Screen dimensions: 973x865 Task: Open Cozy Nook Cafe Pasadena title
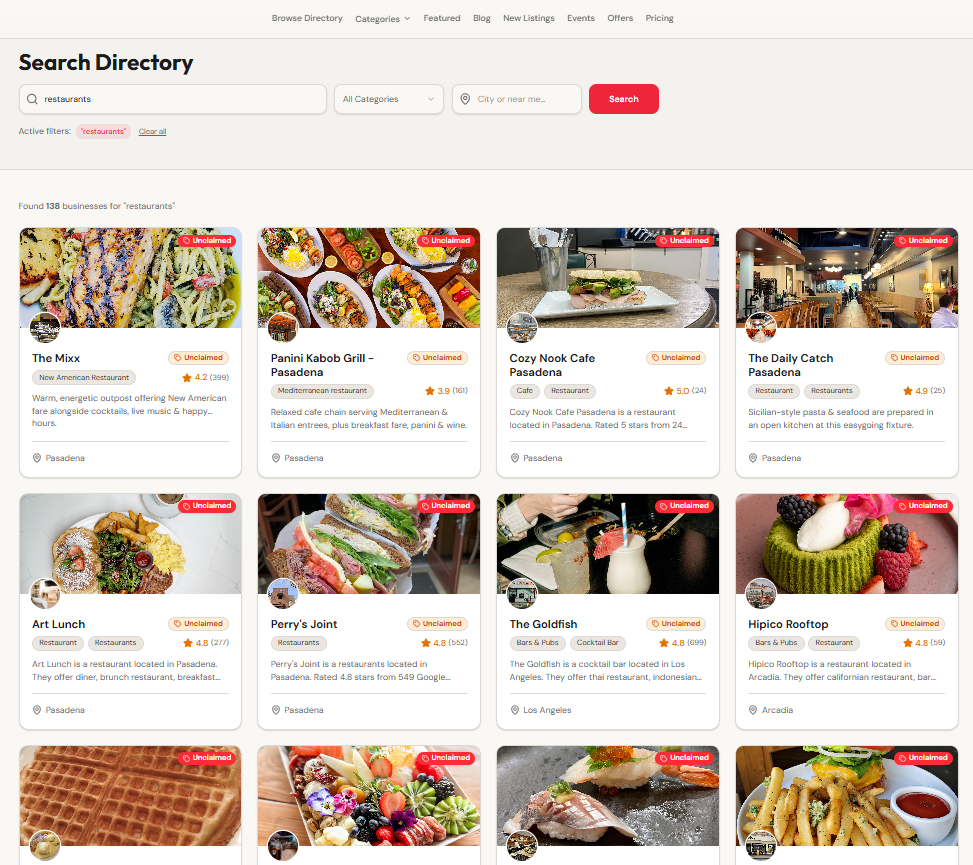point(552,365)
